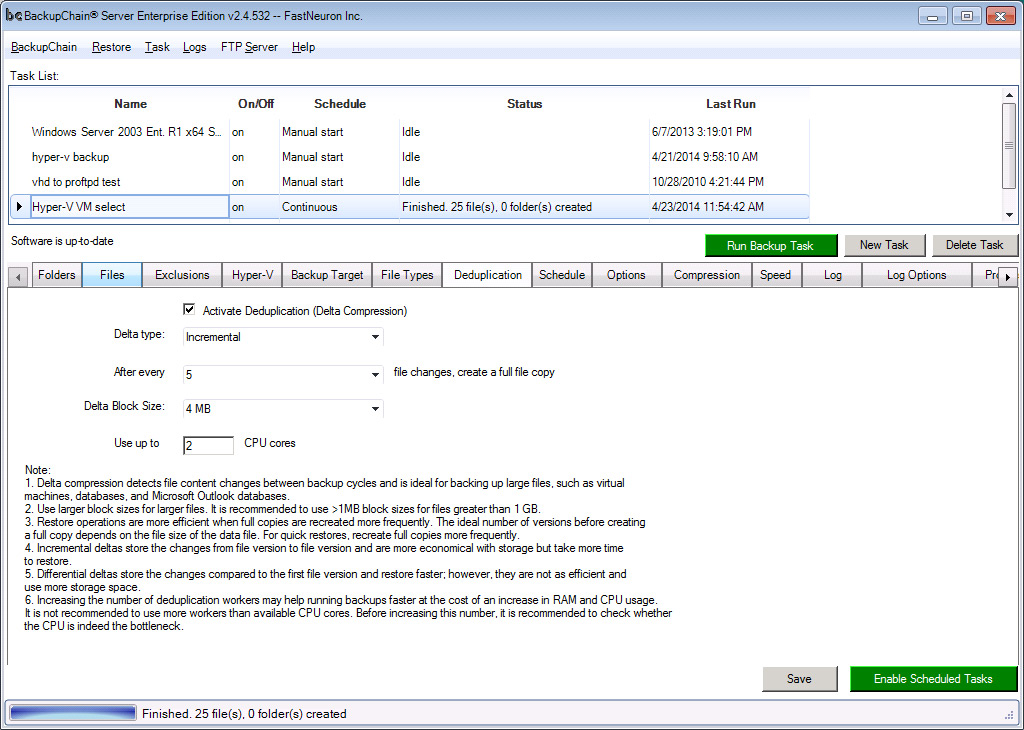Screen dimensions: 1024x730
Task: Click the On/Off column header
Action: pos(256,104)
